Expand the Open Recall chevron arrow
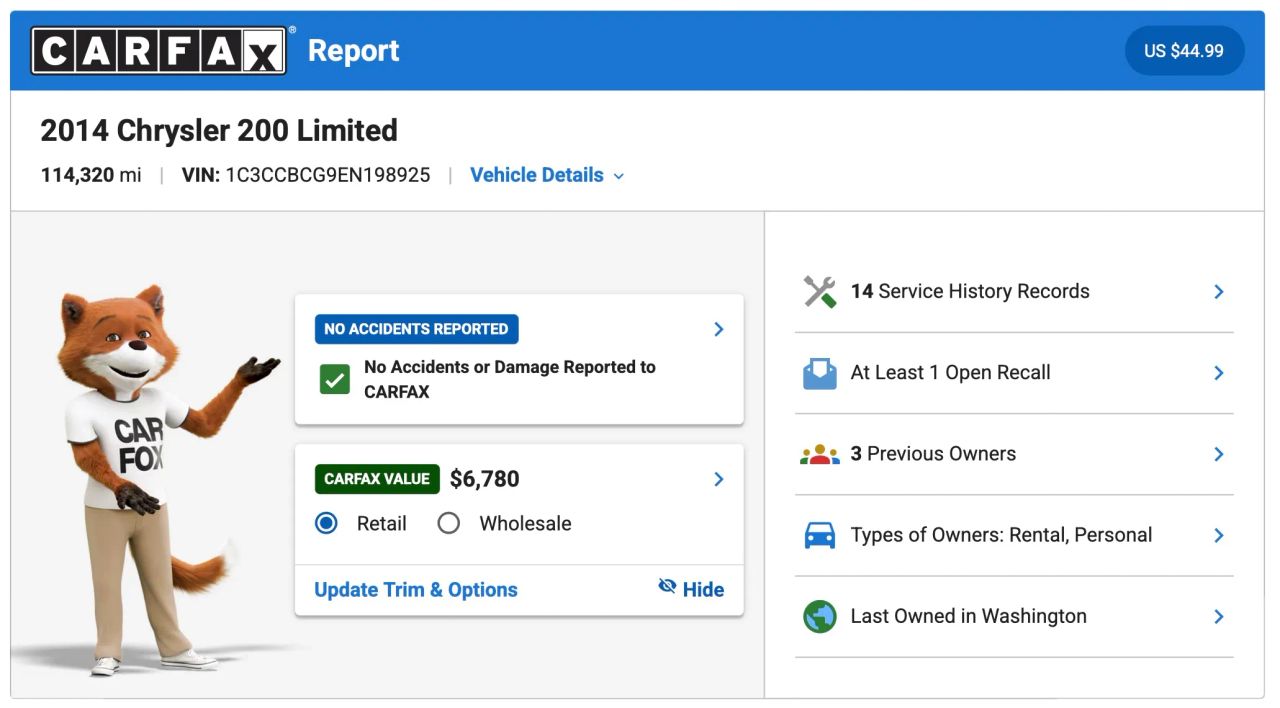 coord(1219,373)
